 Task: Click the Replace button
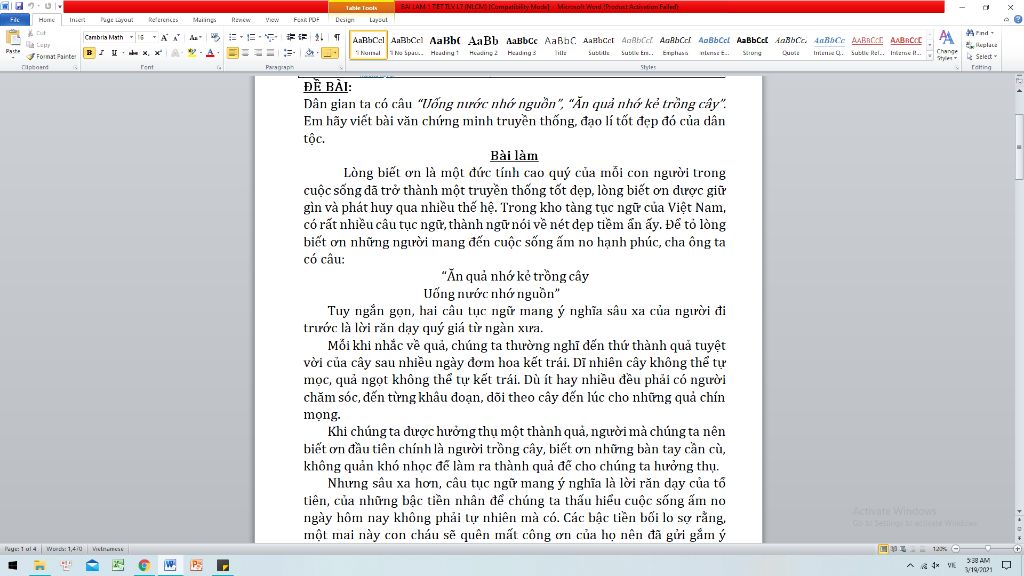pyautogui.click(x=982, y=45)
